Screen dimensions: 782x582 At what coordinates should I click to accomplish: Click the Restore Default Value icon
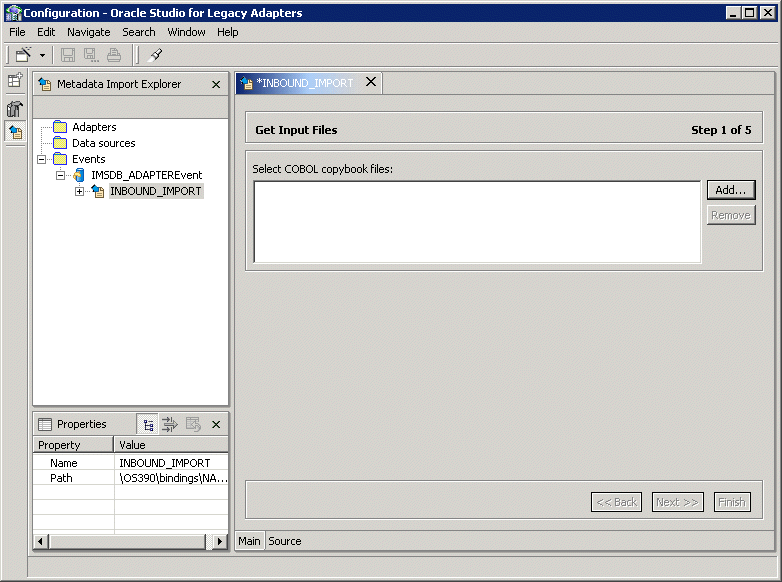[x=193, y=424]
